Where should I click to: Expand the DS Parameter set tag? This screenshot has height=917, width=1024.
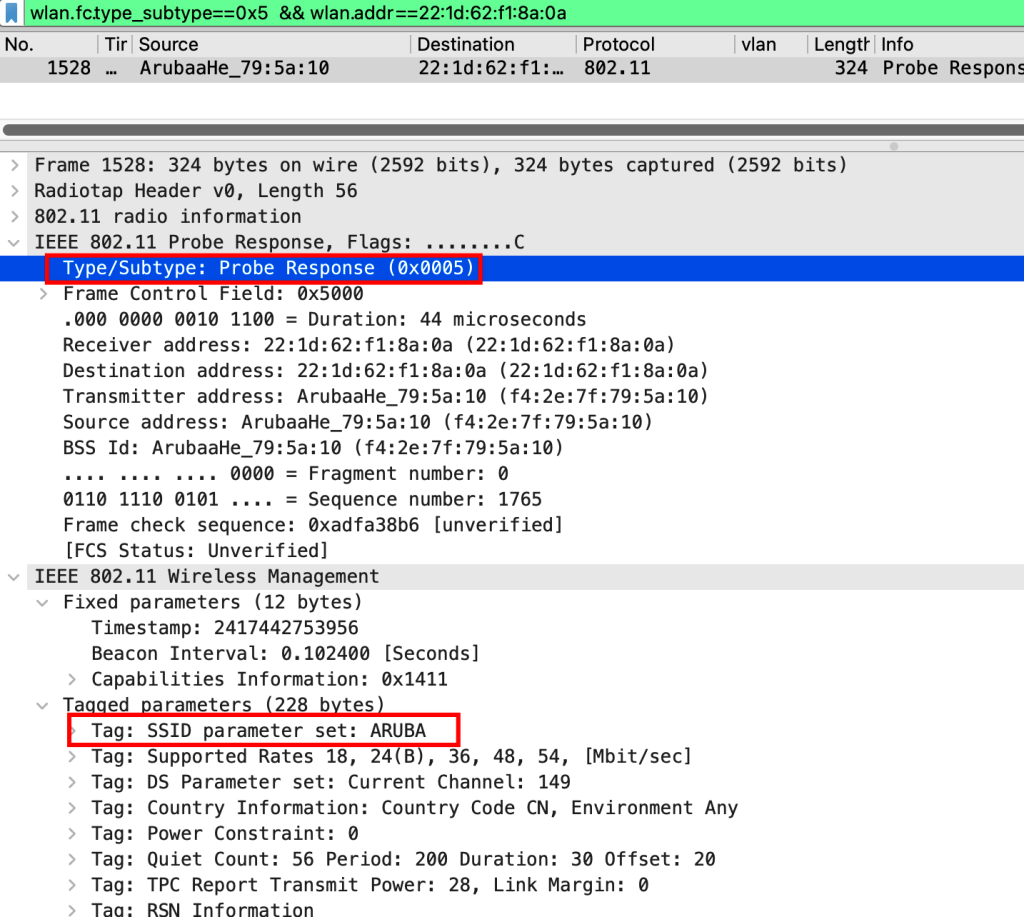click(72, 782)
